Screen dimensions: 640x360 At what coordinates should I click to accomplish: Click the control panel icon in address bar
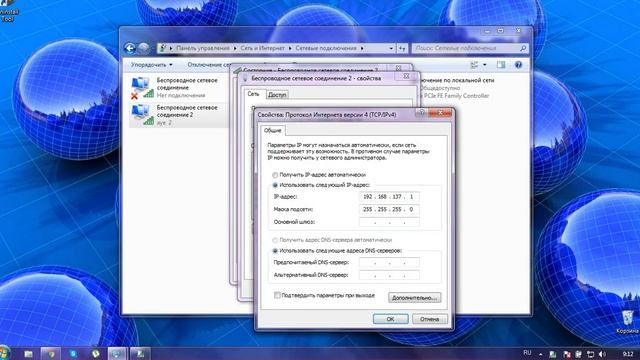click(163, 48)
